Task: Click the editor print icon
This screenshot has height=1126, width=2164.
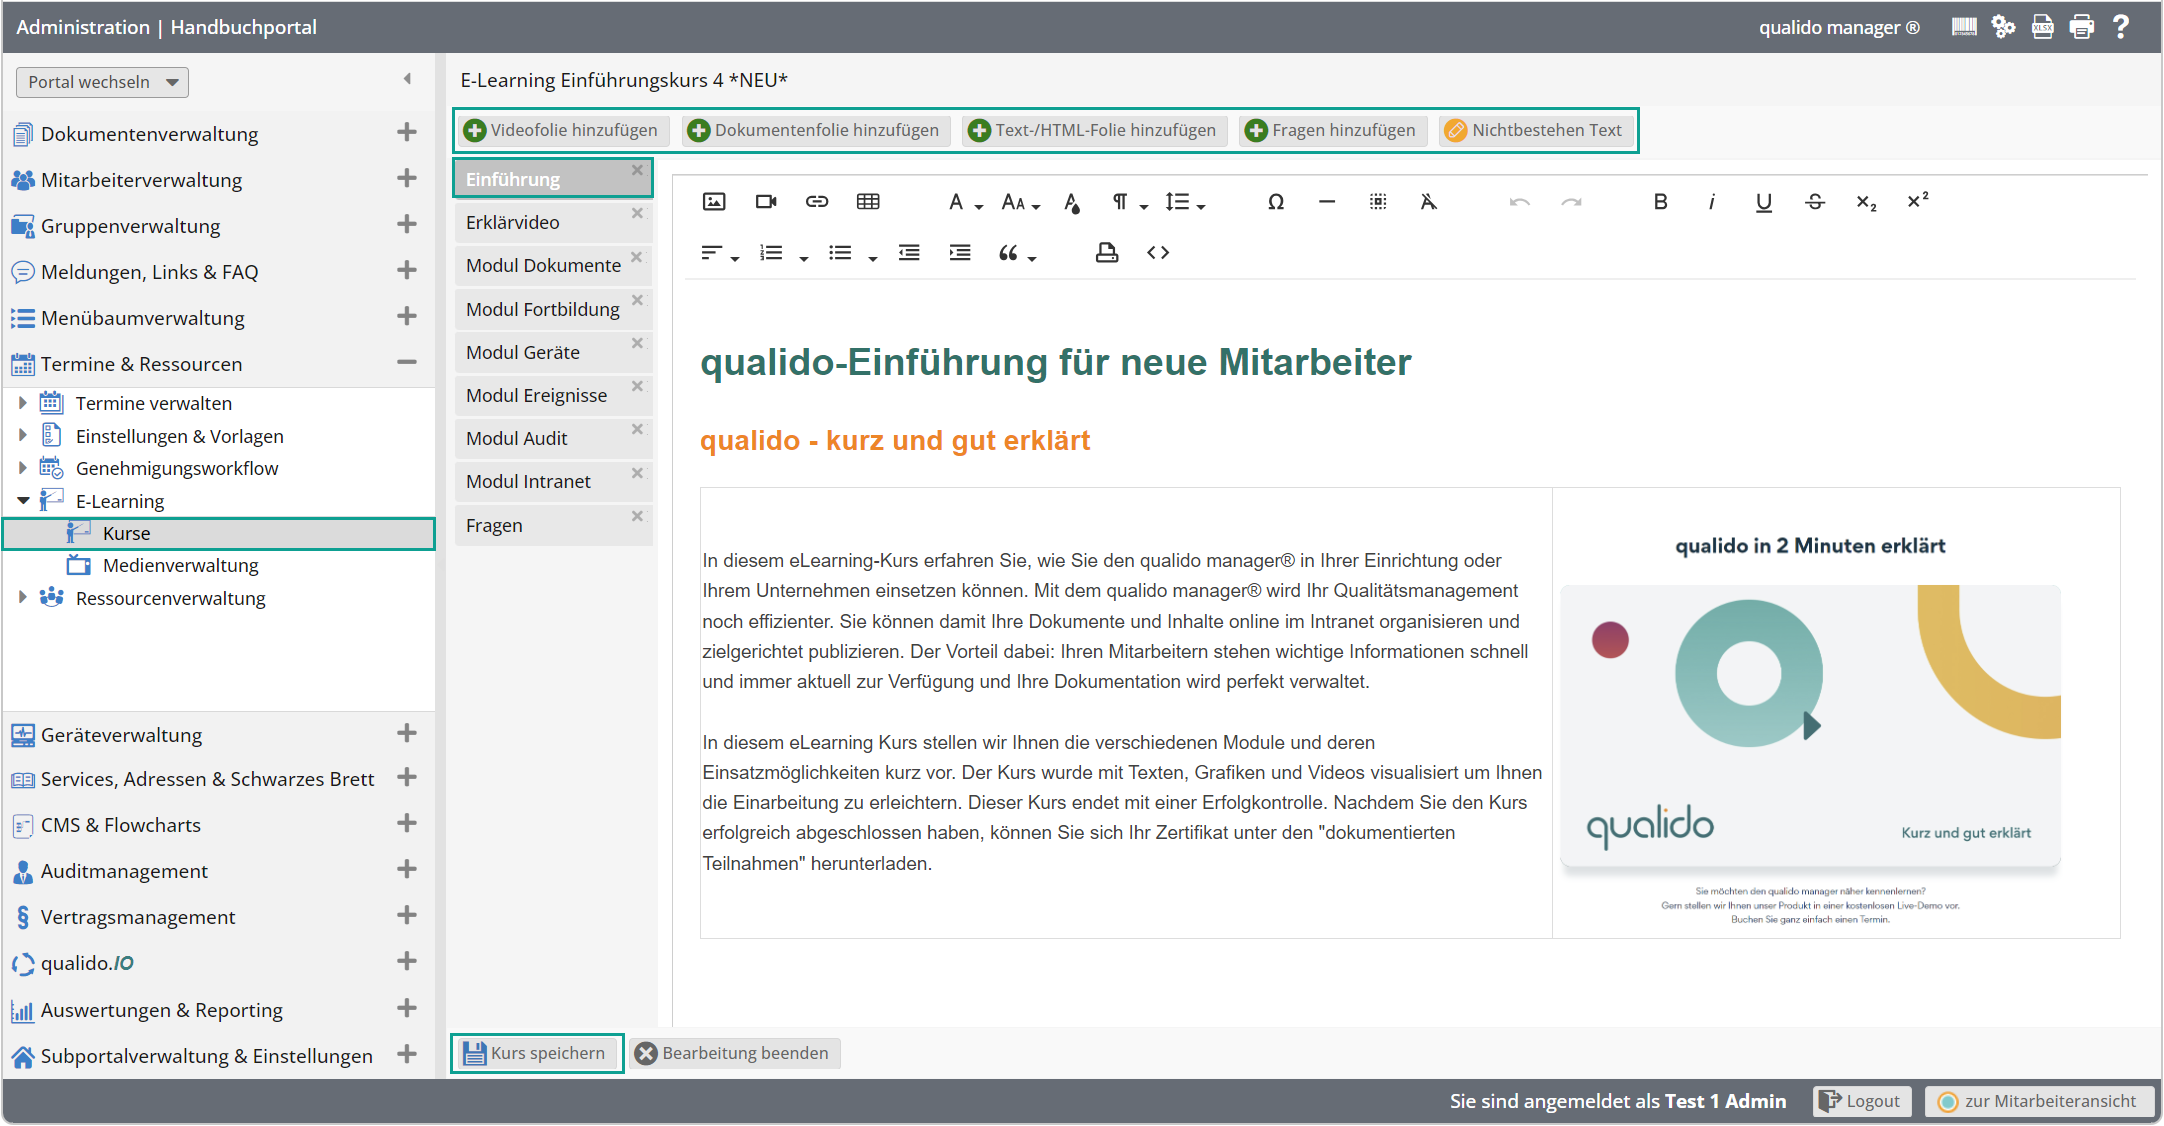Action: tap(1107, 253)
